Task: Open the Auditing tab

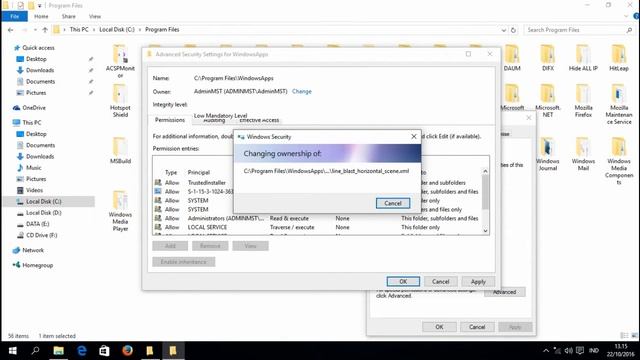Action: pos(214,121)
